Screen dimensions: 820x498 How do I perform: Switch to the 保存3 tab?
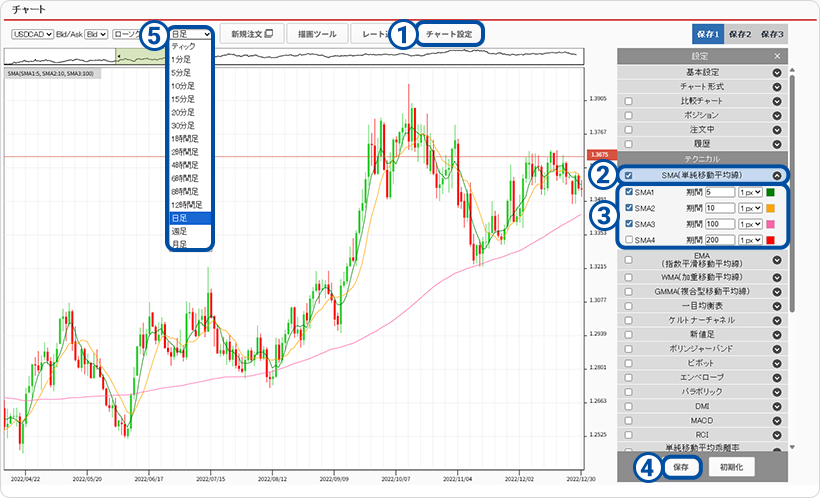click(771, 34)
